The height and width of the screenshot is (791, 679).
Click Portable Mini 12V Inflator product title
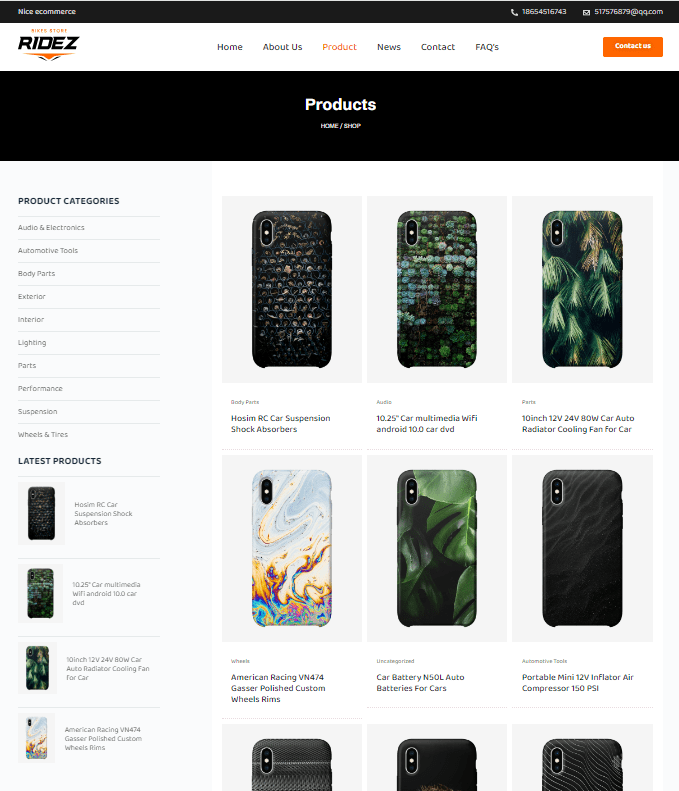[578, 683]
